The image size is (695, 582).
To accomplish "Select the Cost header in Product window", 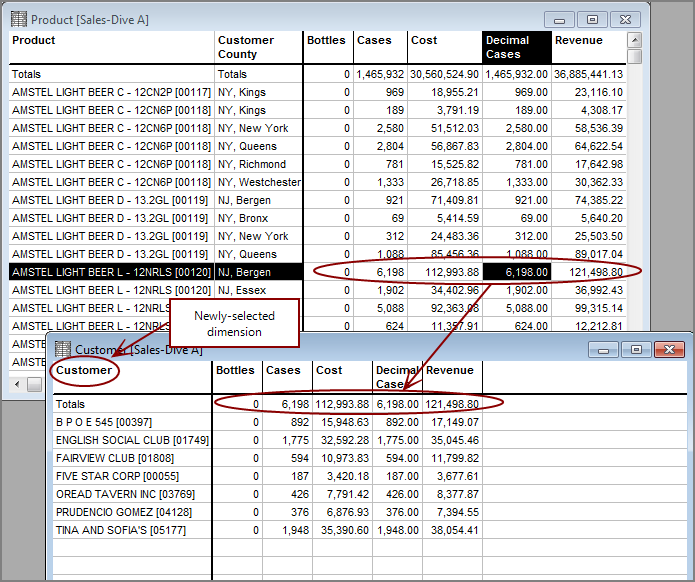I will [445, 47].
